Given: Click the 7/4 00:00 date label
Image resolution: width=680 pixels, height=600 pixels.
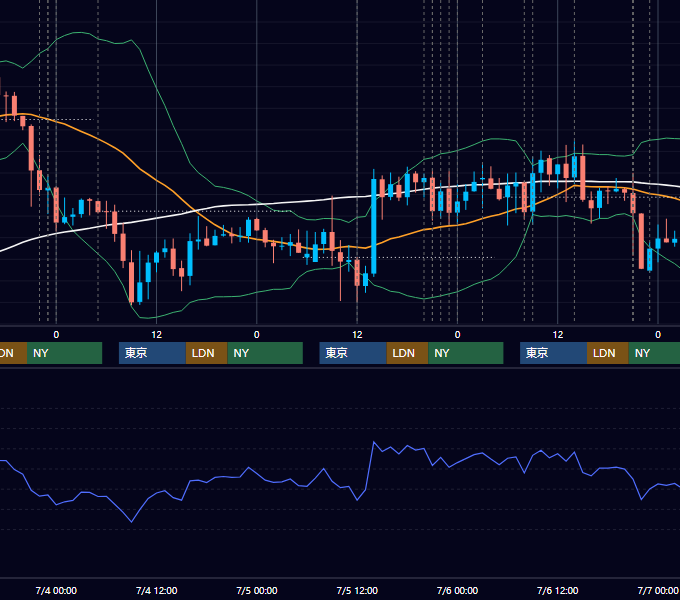Looking at the screenshot, I should point(56,590).
